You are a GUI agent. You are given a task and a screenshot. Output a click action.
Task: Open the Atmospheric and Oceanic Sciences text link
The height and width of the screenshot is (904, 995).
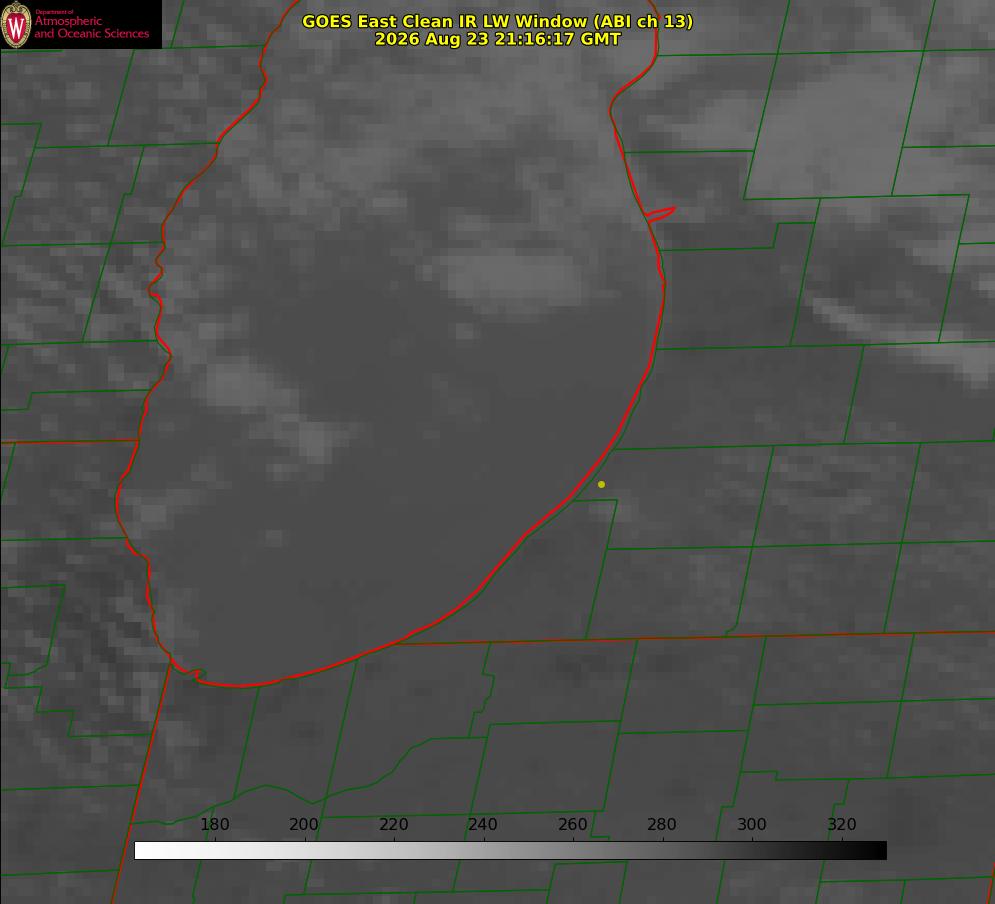click(x=91, y=27)
